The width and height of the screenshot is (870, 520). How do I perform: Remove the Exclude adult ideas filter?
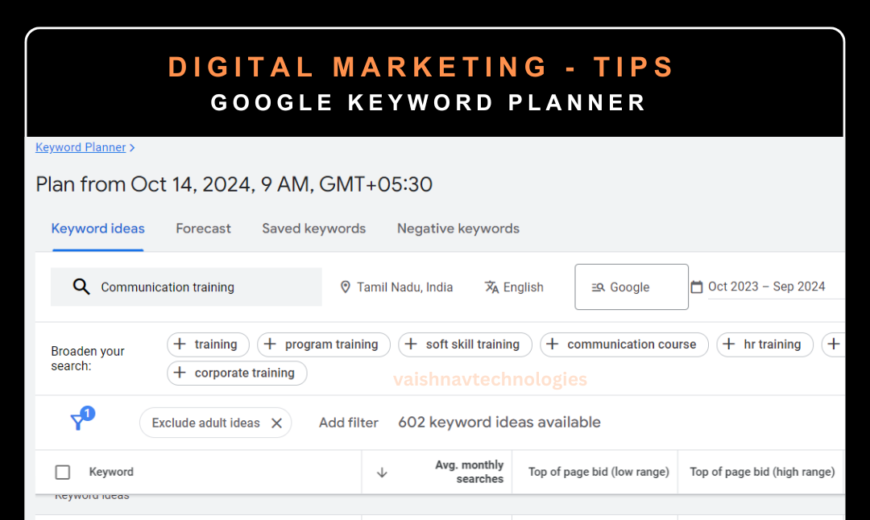click(x=277, y=423)
